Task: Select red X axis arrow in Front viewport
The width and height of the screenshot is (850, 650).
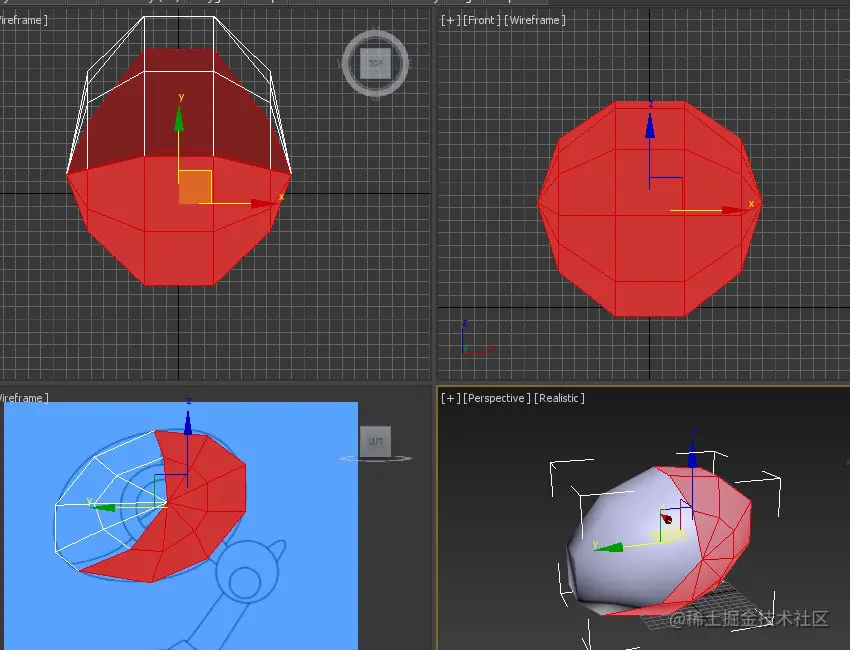Action: 735,210
